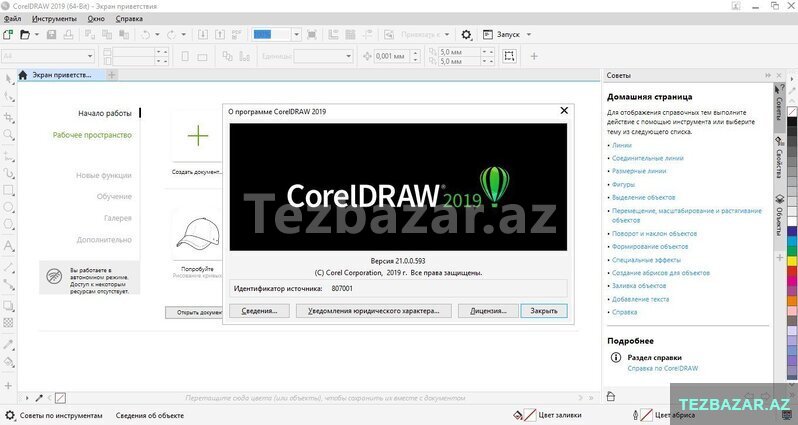Select the Rectangle tool in toolbox
798x425 pixels.
tap(9, 190)
